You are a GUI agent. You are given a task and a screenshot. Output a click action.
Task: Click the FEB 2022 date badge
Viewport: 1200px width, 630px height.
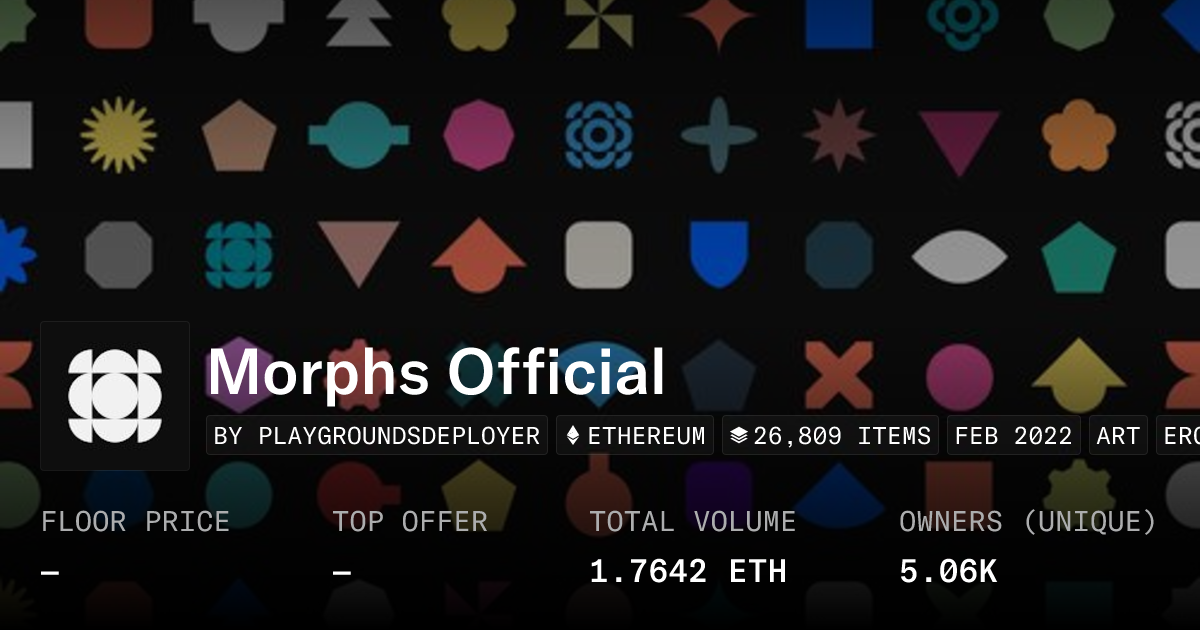tap(1013, 436)
